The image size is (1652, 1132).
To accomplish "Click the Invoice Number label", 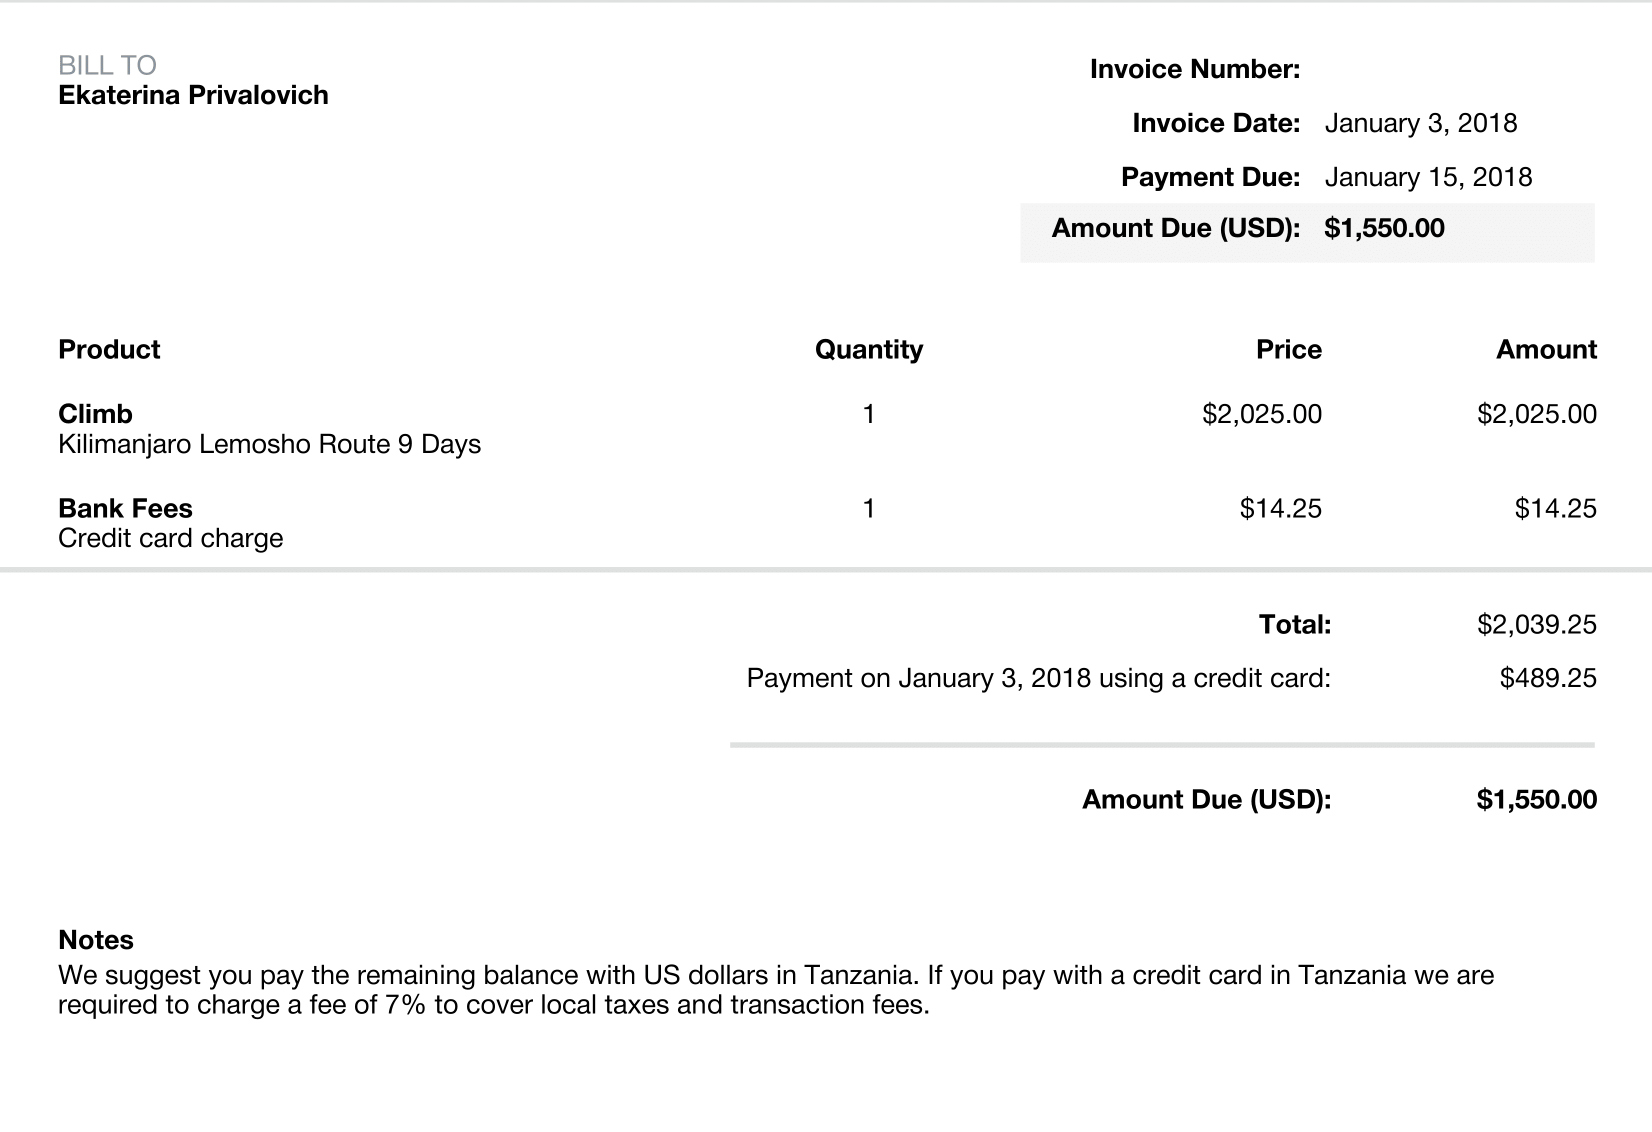I will click(x=1195, y=69).
